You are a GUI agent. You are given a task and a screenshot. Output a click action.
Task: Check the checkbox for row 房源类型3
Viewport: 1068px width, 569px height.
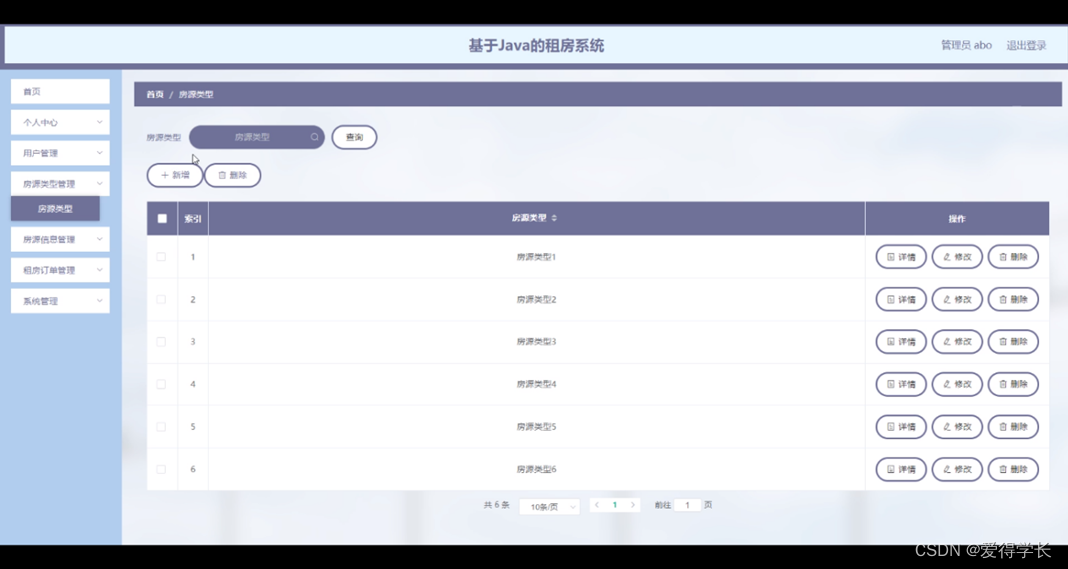pyautogui.click(x=161, y=341)
